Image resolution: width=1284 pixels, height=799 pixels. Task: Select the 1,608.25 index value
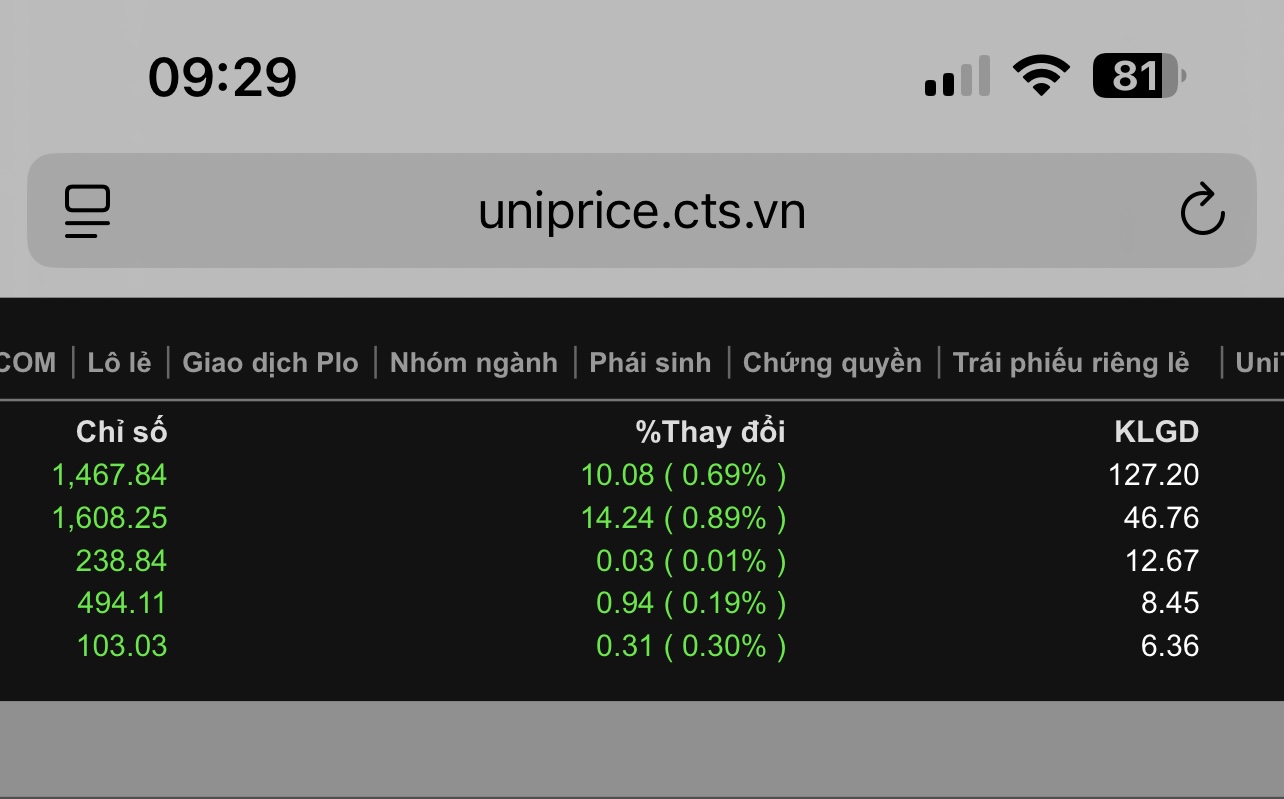[x=109, y=518]
